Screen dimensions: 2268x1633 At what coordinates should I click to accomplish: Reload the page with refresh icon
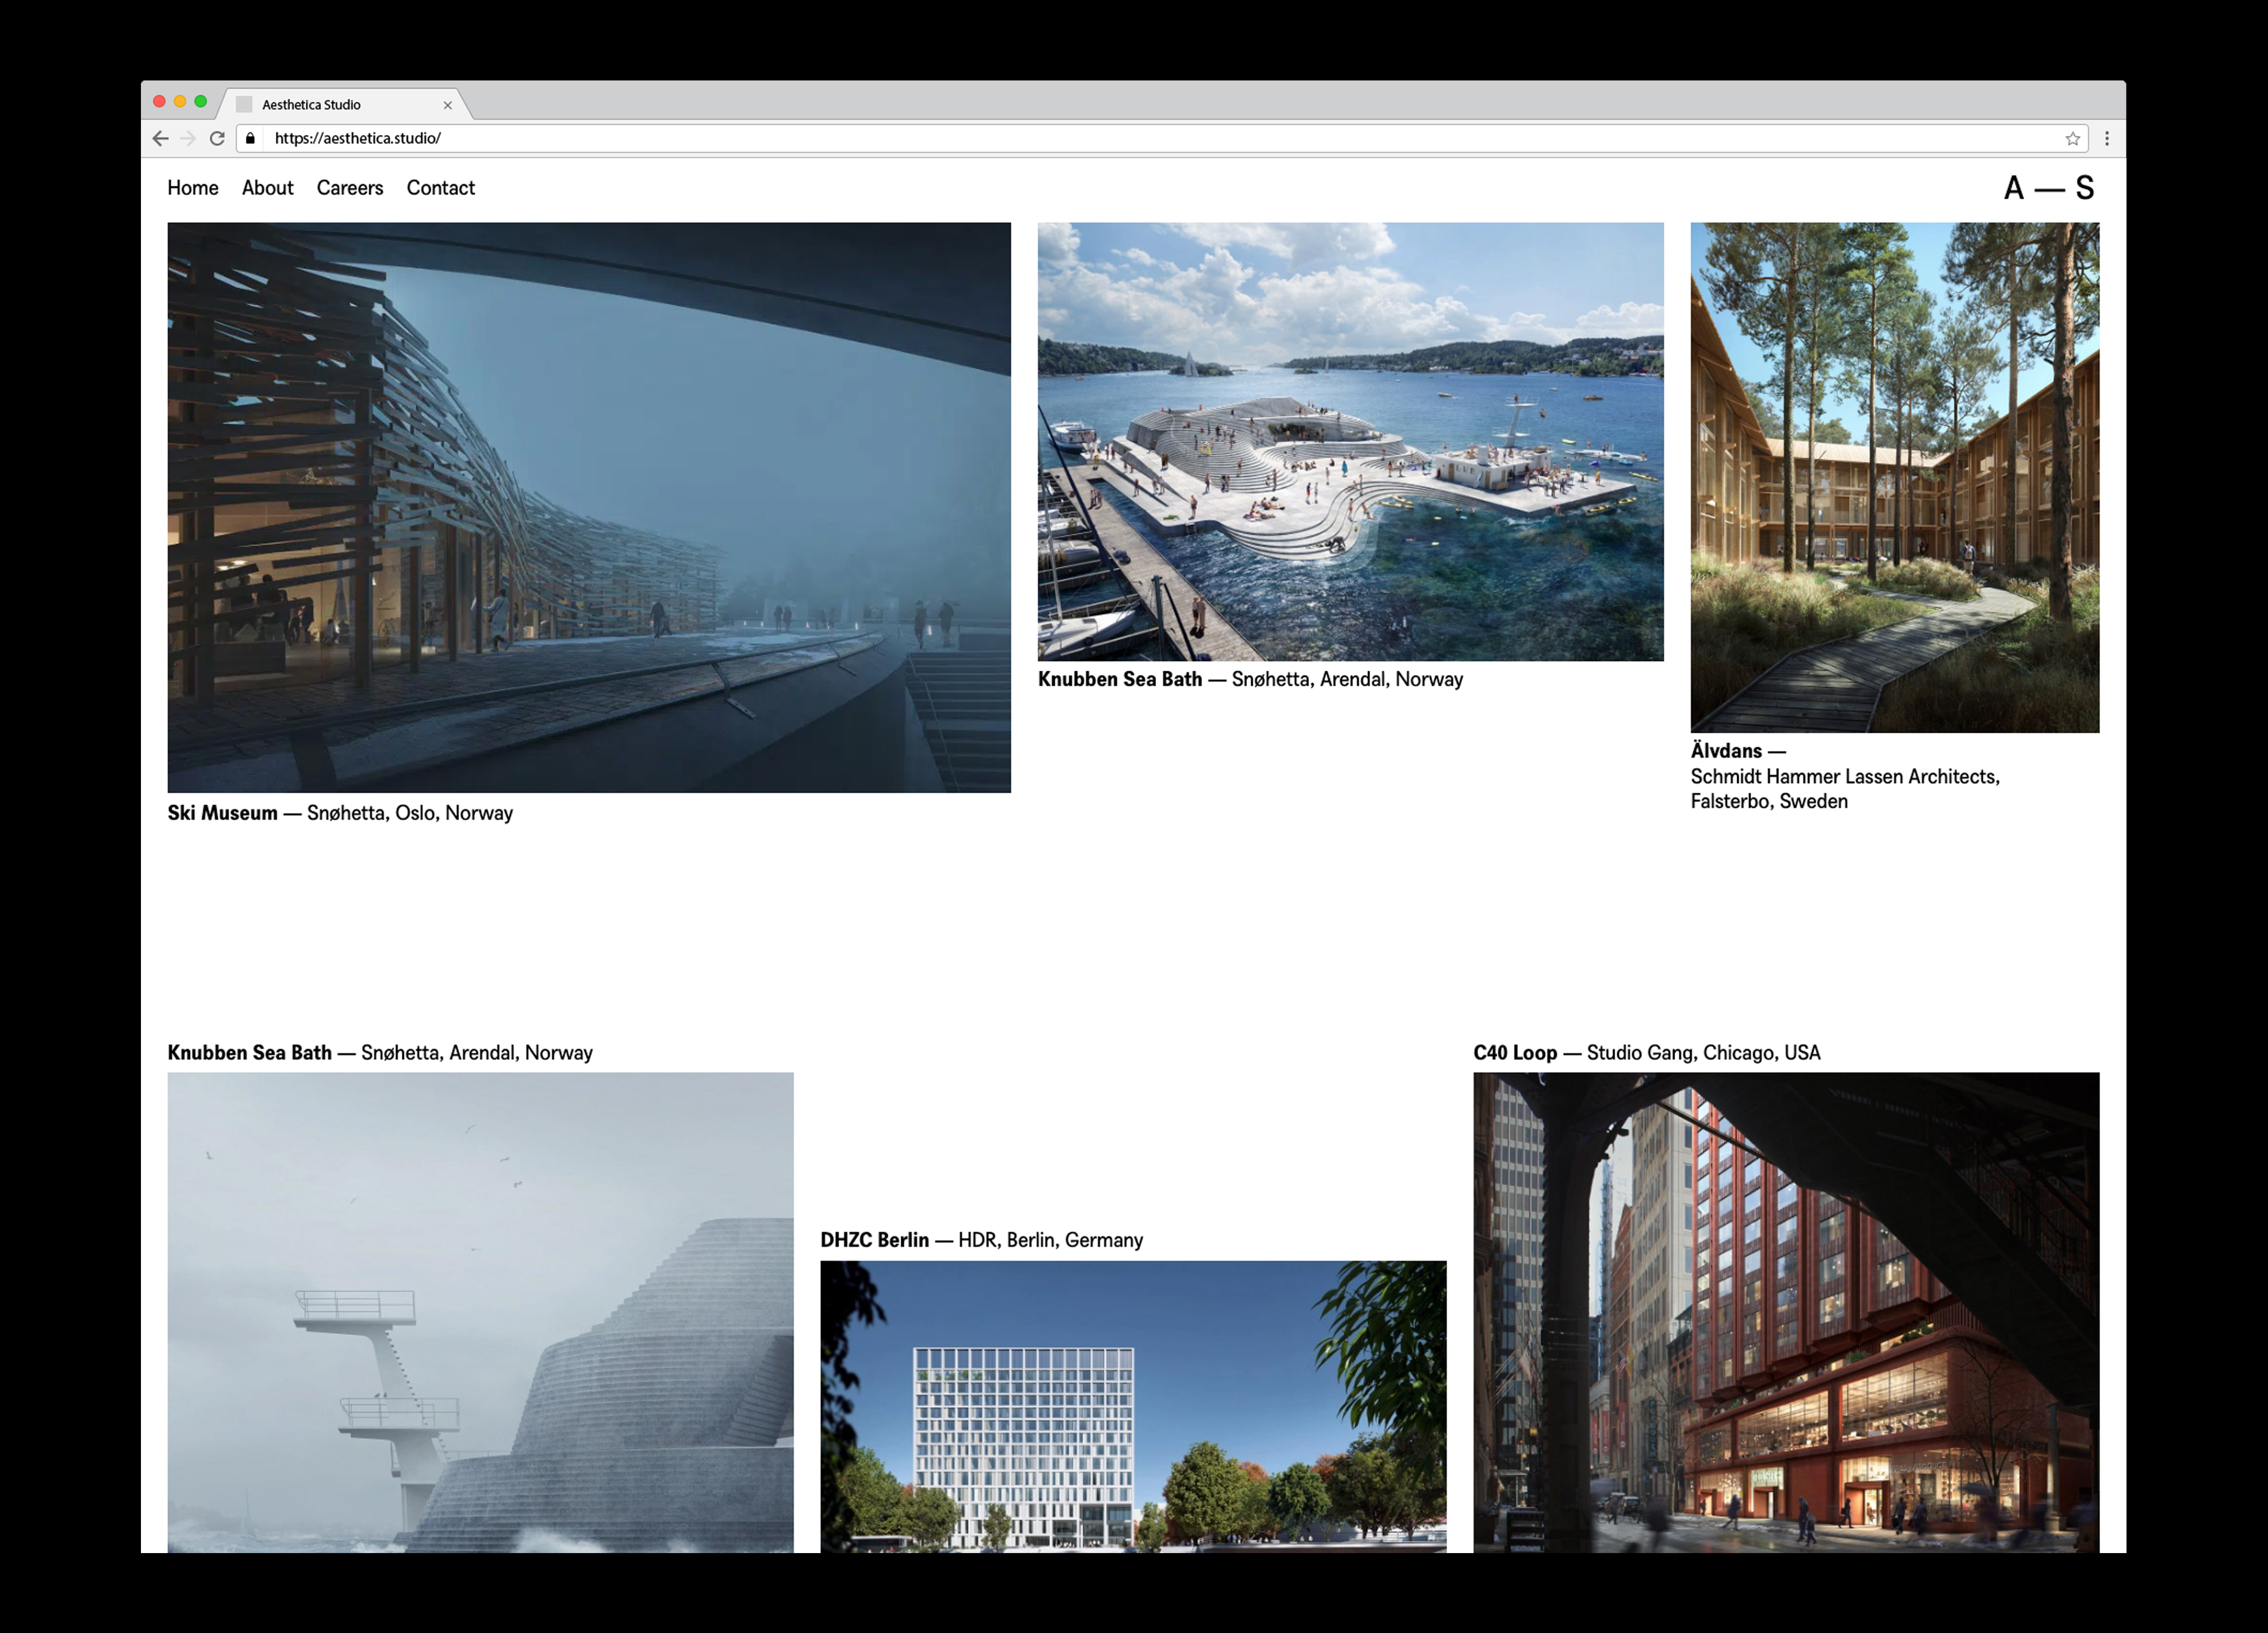[x=217, y=138]
